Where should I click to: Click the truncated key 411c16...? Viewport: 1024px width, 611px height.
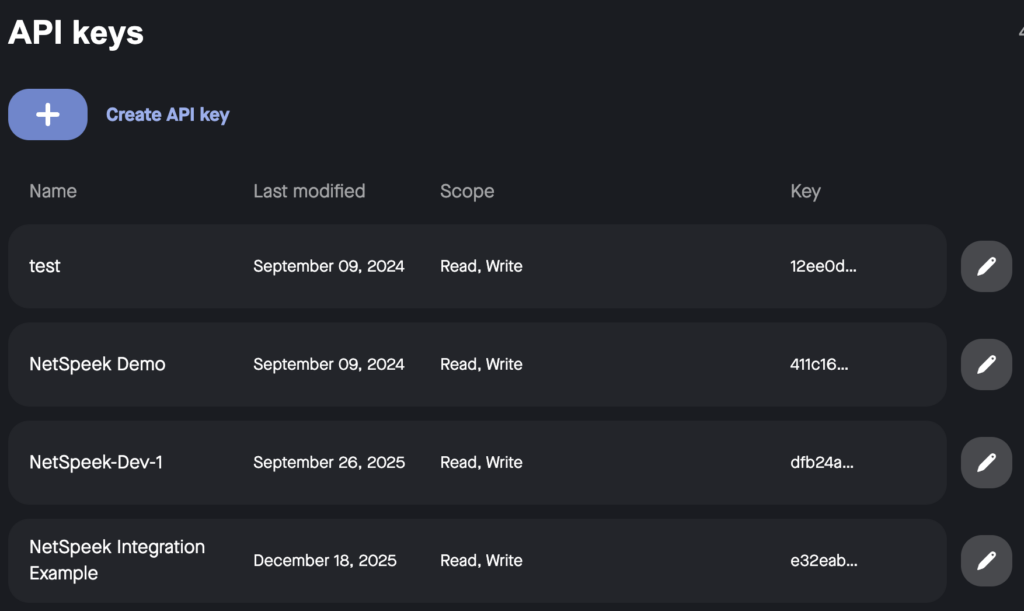point(819,364)
